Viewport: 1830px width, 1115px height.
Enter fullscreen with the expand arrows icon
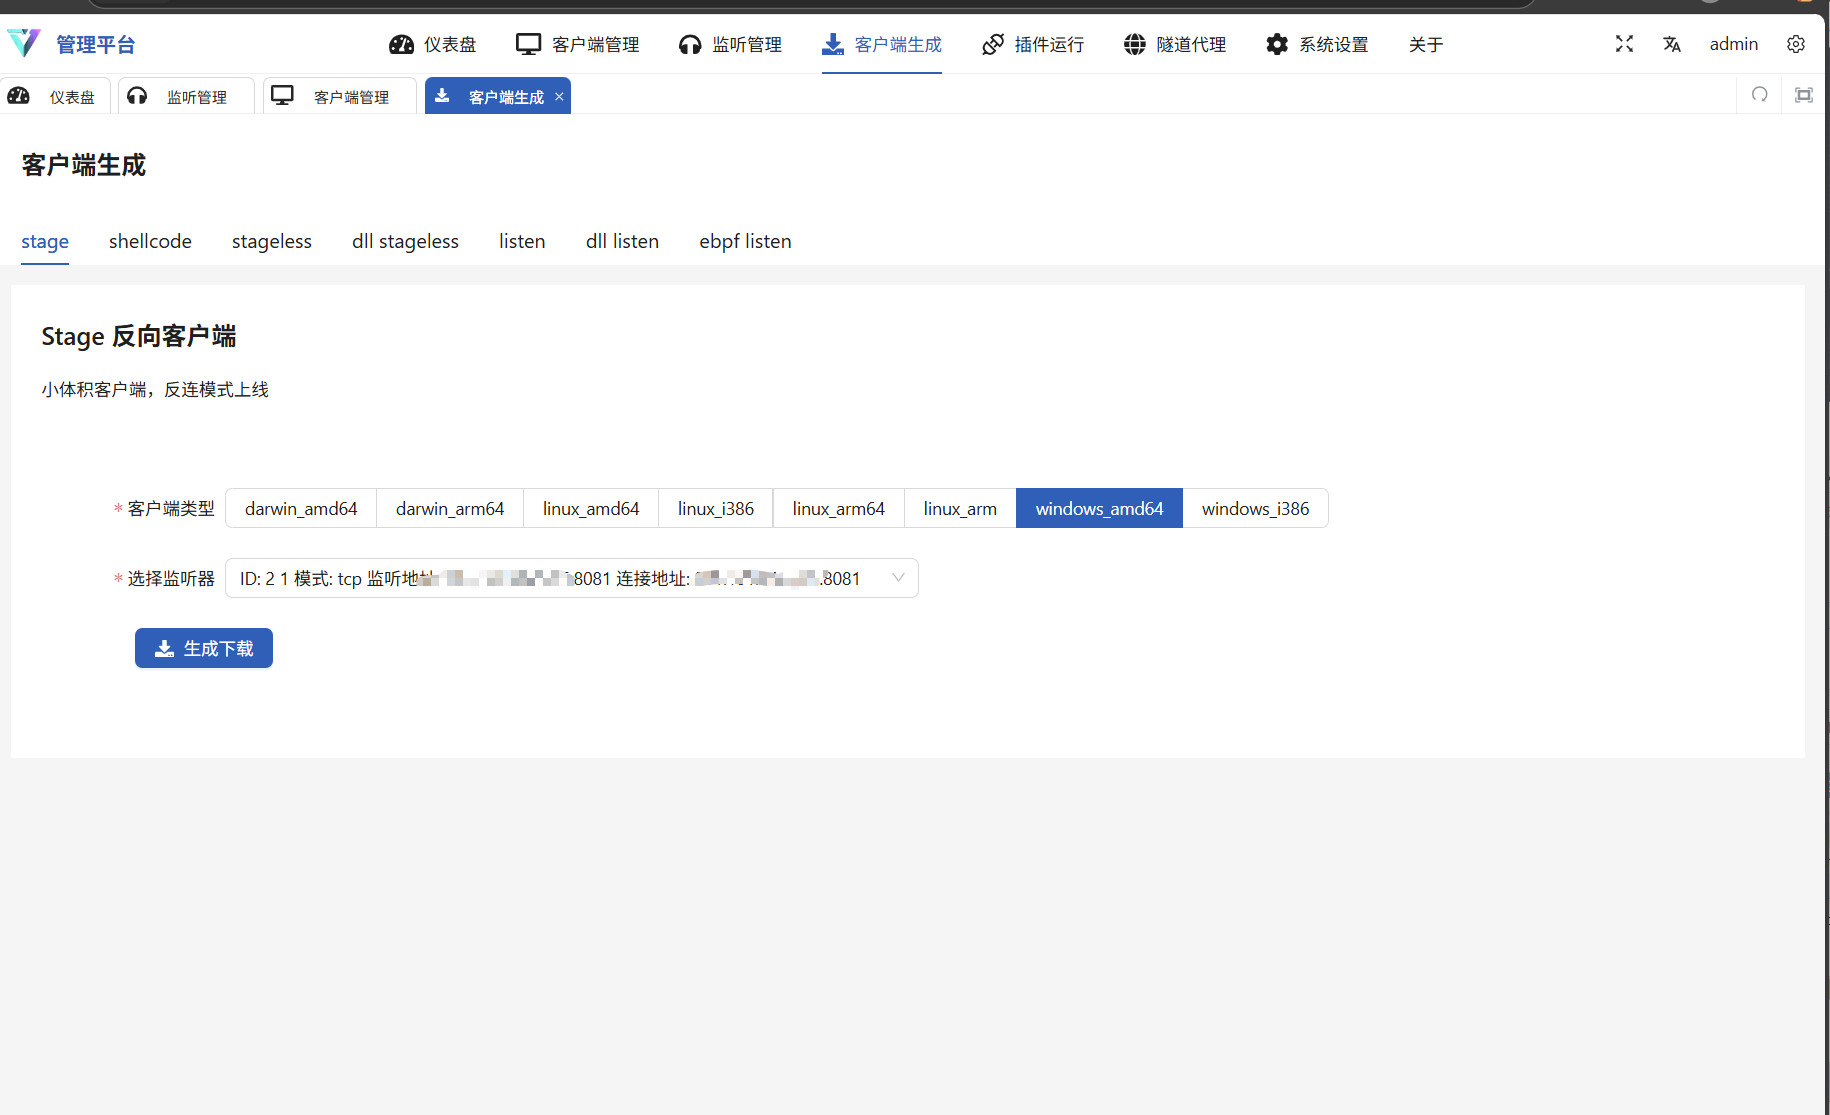pos(1624,44)
